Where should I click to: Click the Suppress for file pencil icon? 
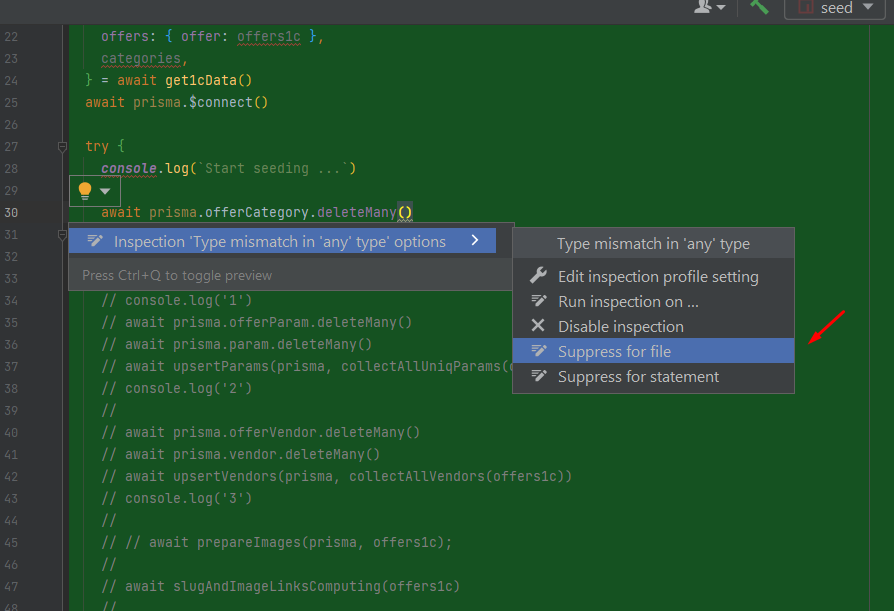point(539,351)
